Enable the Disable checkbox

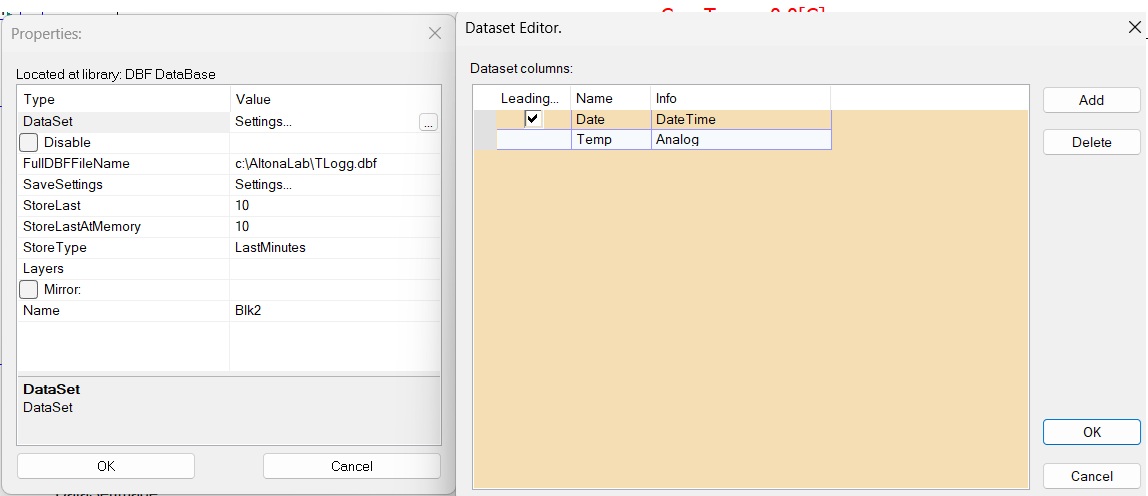29,143
